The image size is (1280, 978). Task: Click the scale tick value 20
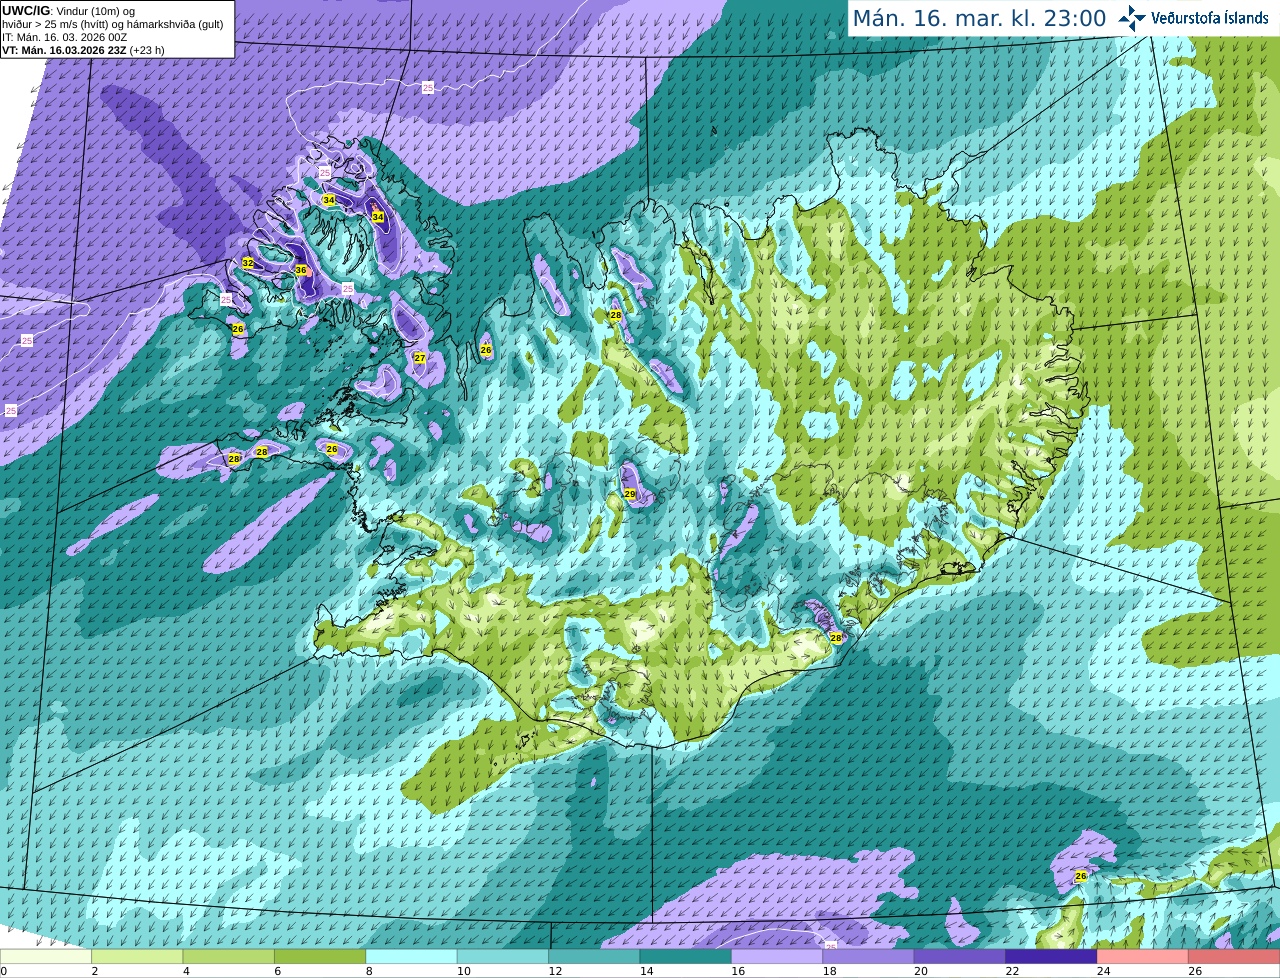(919, 971)
